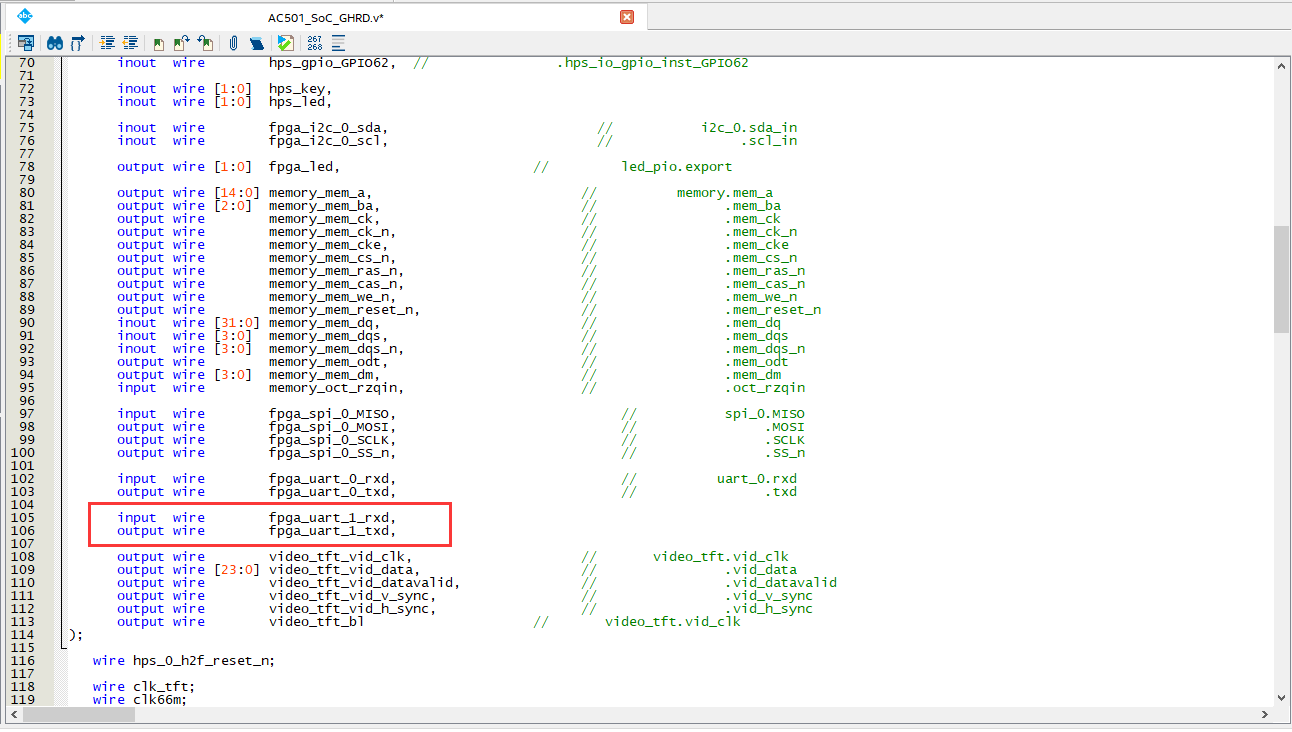Click the horizontal scrollbar right arrow

(x=1265, y=714)
